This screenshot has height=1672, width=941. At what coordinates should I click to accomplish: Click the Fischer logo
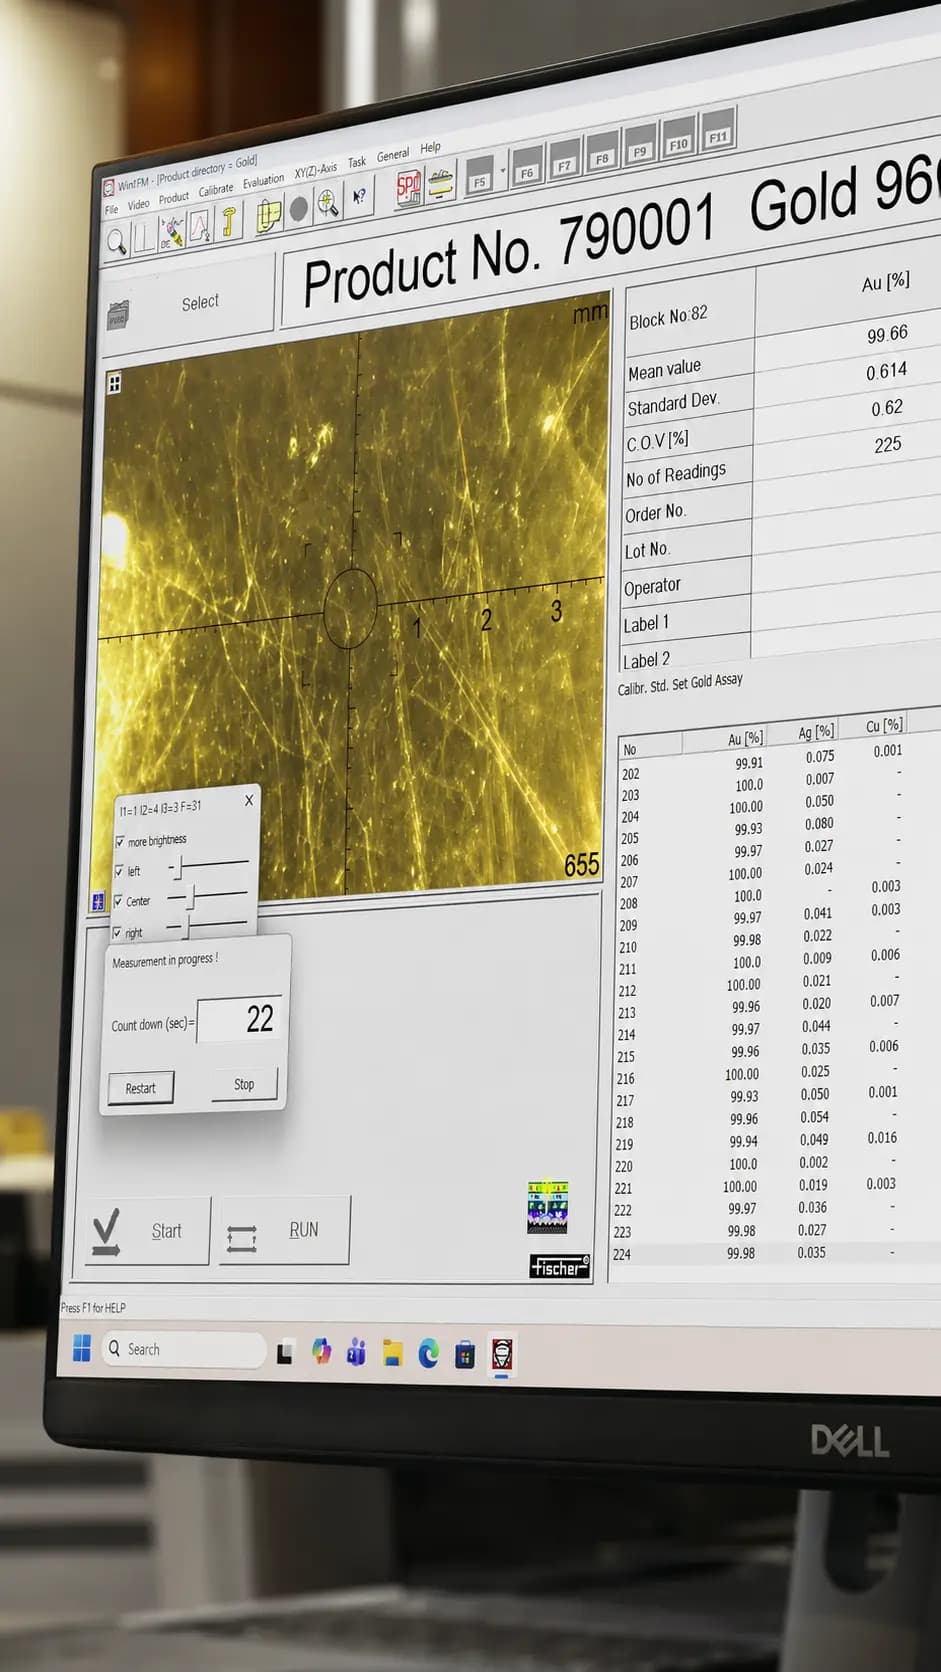(x=559, y=1267)
